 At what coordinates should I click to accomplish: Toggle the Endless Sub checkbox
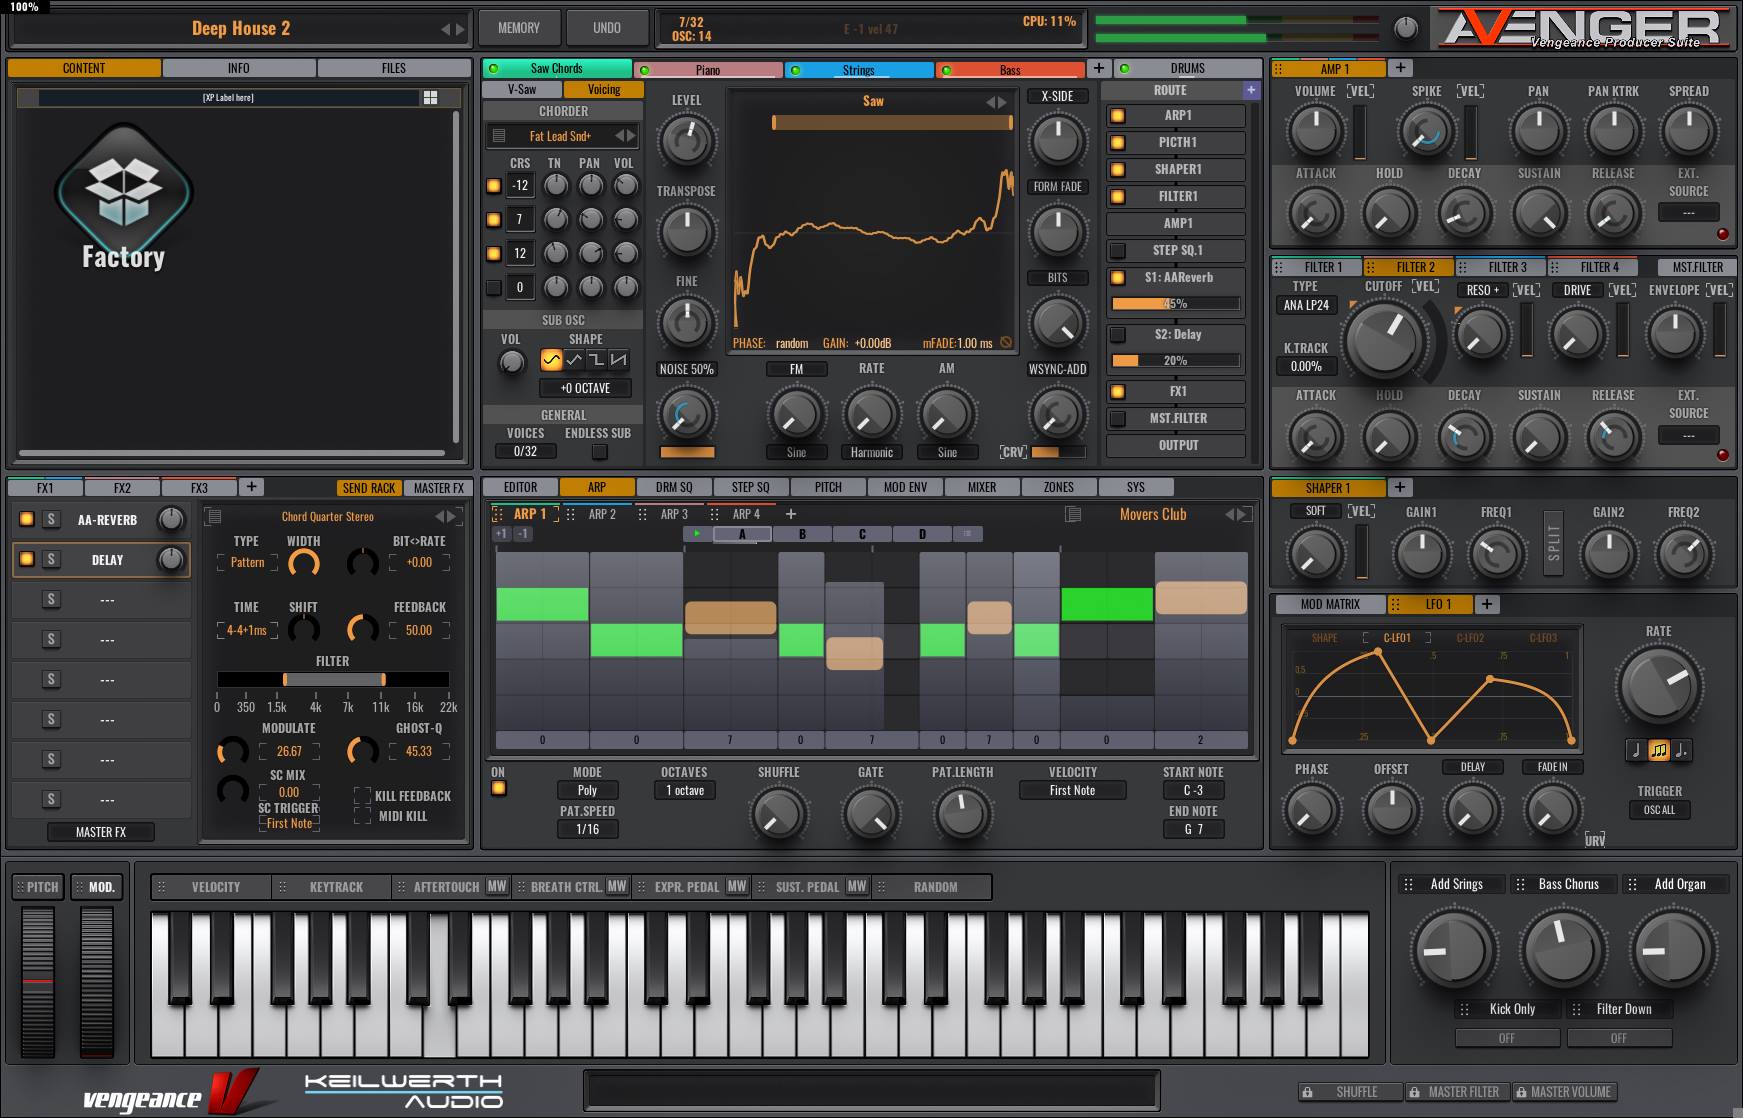coord(599,452)
